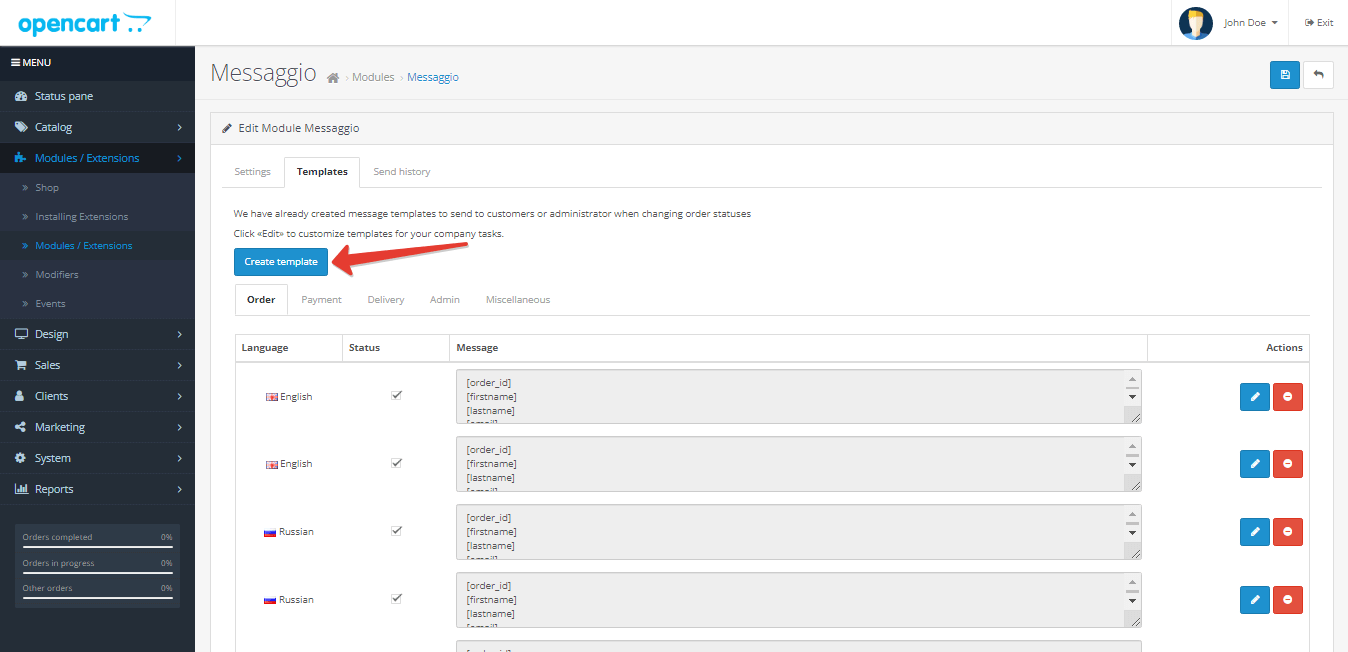Click the Messaggio breadcrumb link
Screen dimensions: 1348x652
[433, 77]
